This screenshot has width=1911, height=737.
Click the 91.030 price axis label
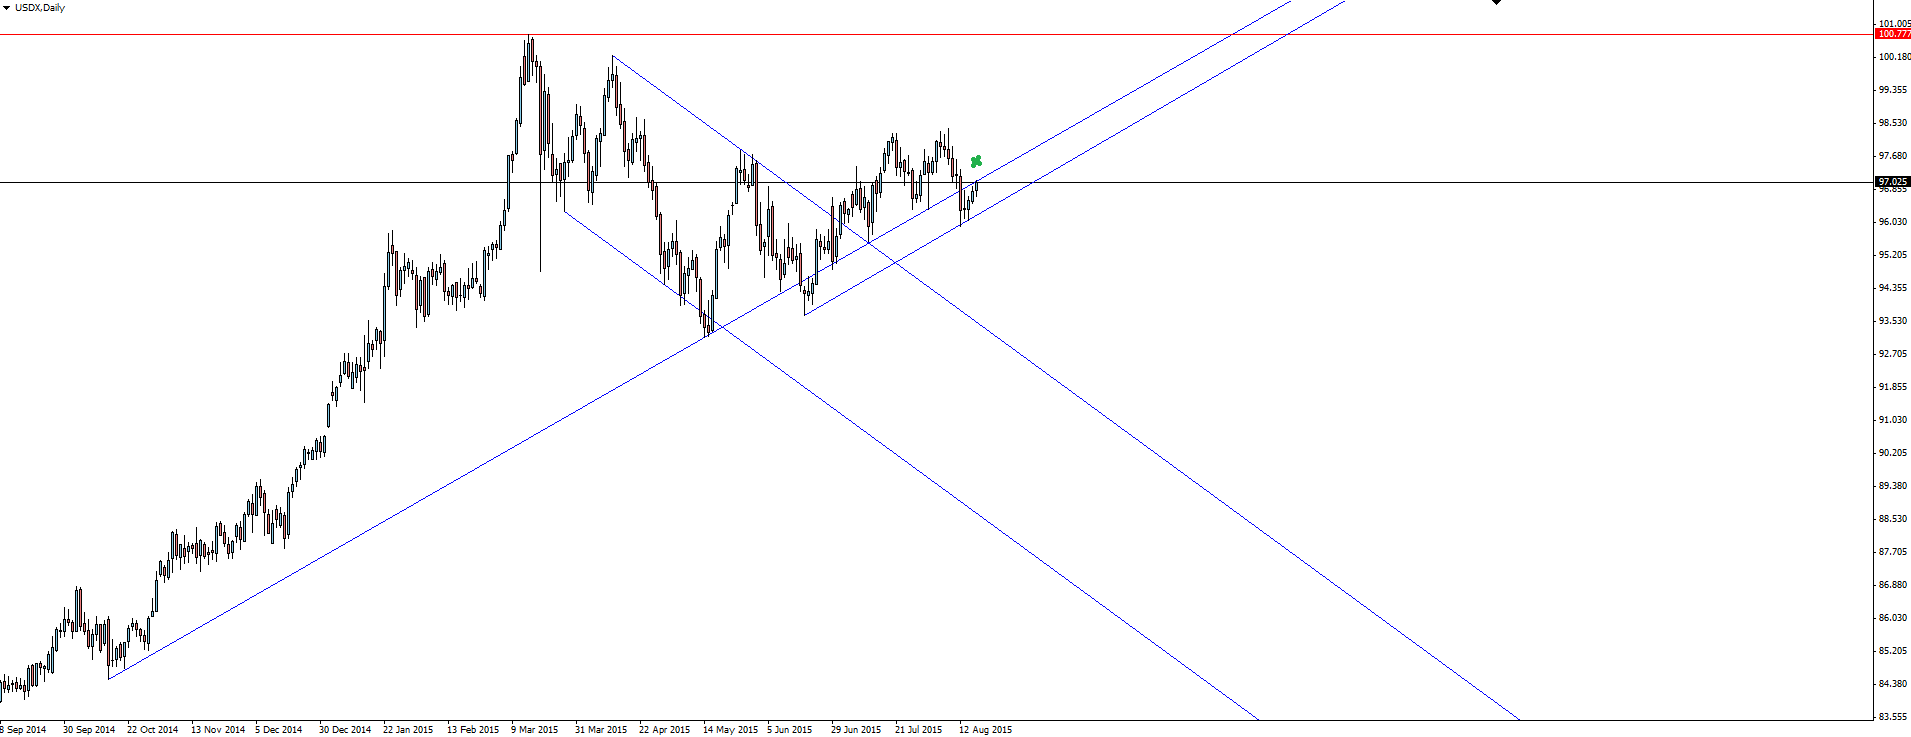click(1894, 420)
